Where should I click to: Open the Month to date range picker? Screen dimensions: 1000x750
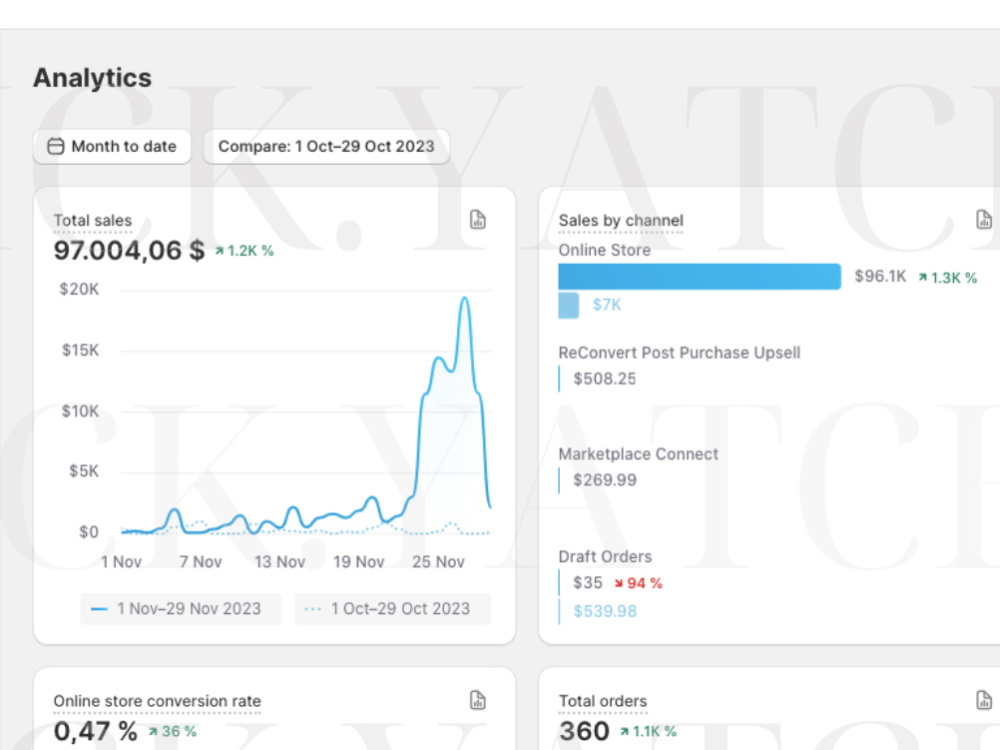112,147
